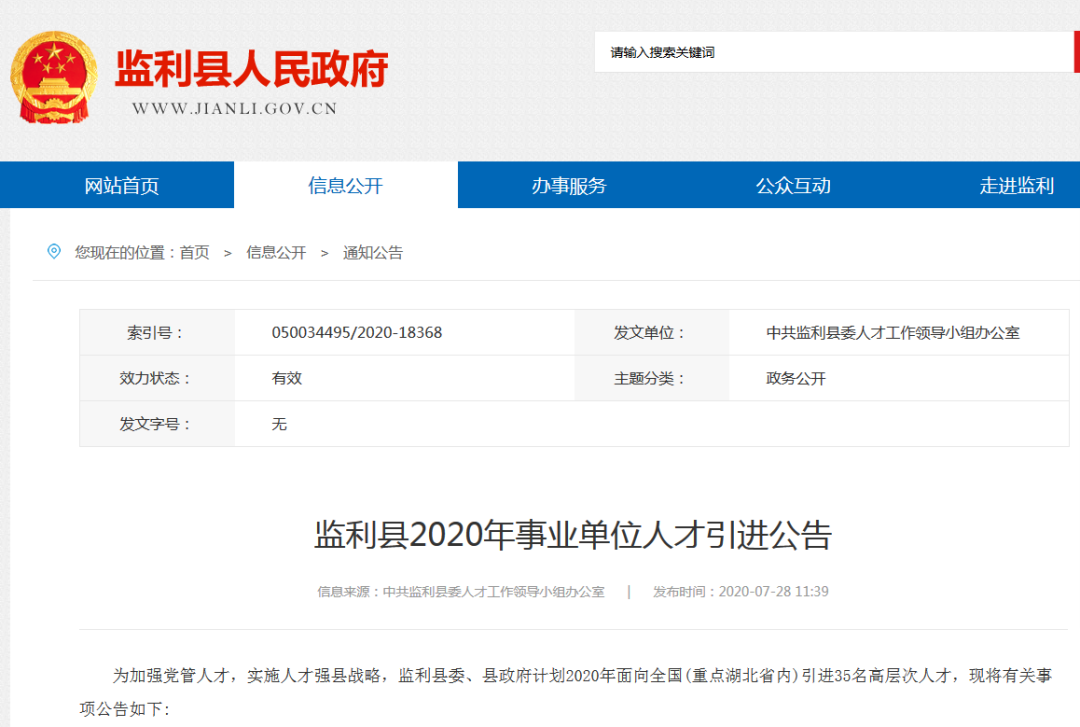The image size is (1080, 727).
Task: Click the issuing unit 中共监利县委人才工作领导小组办公室
Action: click(893, 332)
